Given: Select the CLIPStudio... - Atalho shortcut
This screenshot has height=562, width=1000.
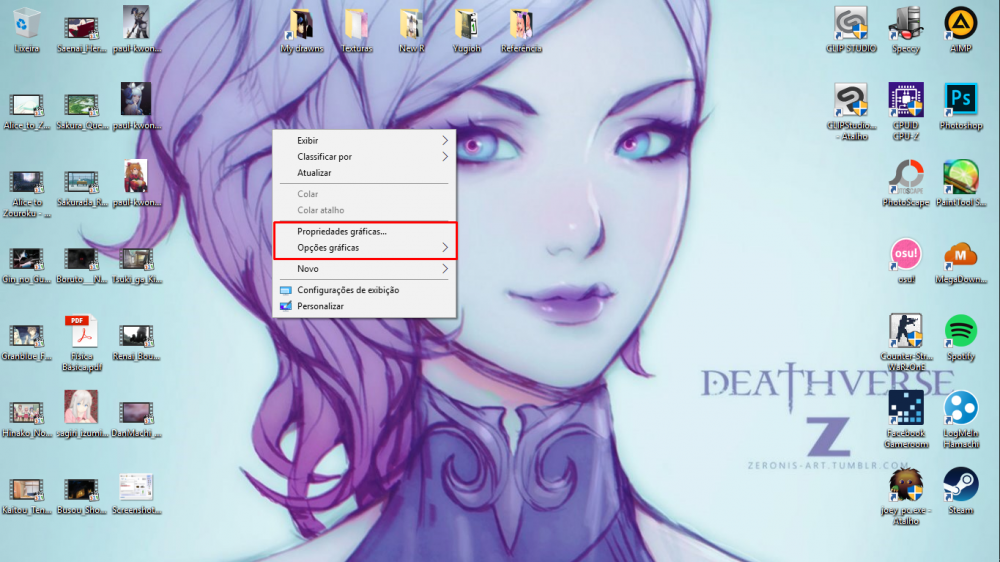Looking at the screenshot, I should (851, 112).
